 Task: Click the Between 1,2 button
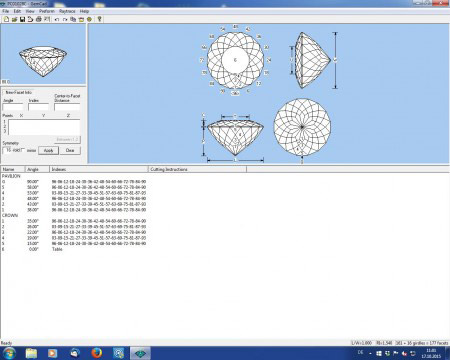click(x=67, y=139)
